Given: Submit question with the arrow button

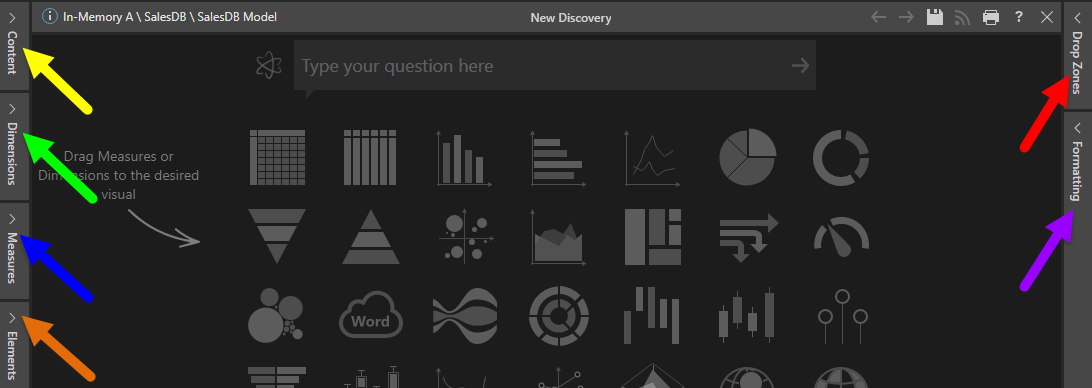Looking at the screenshot, I should [801, 66].
